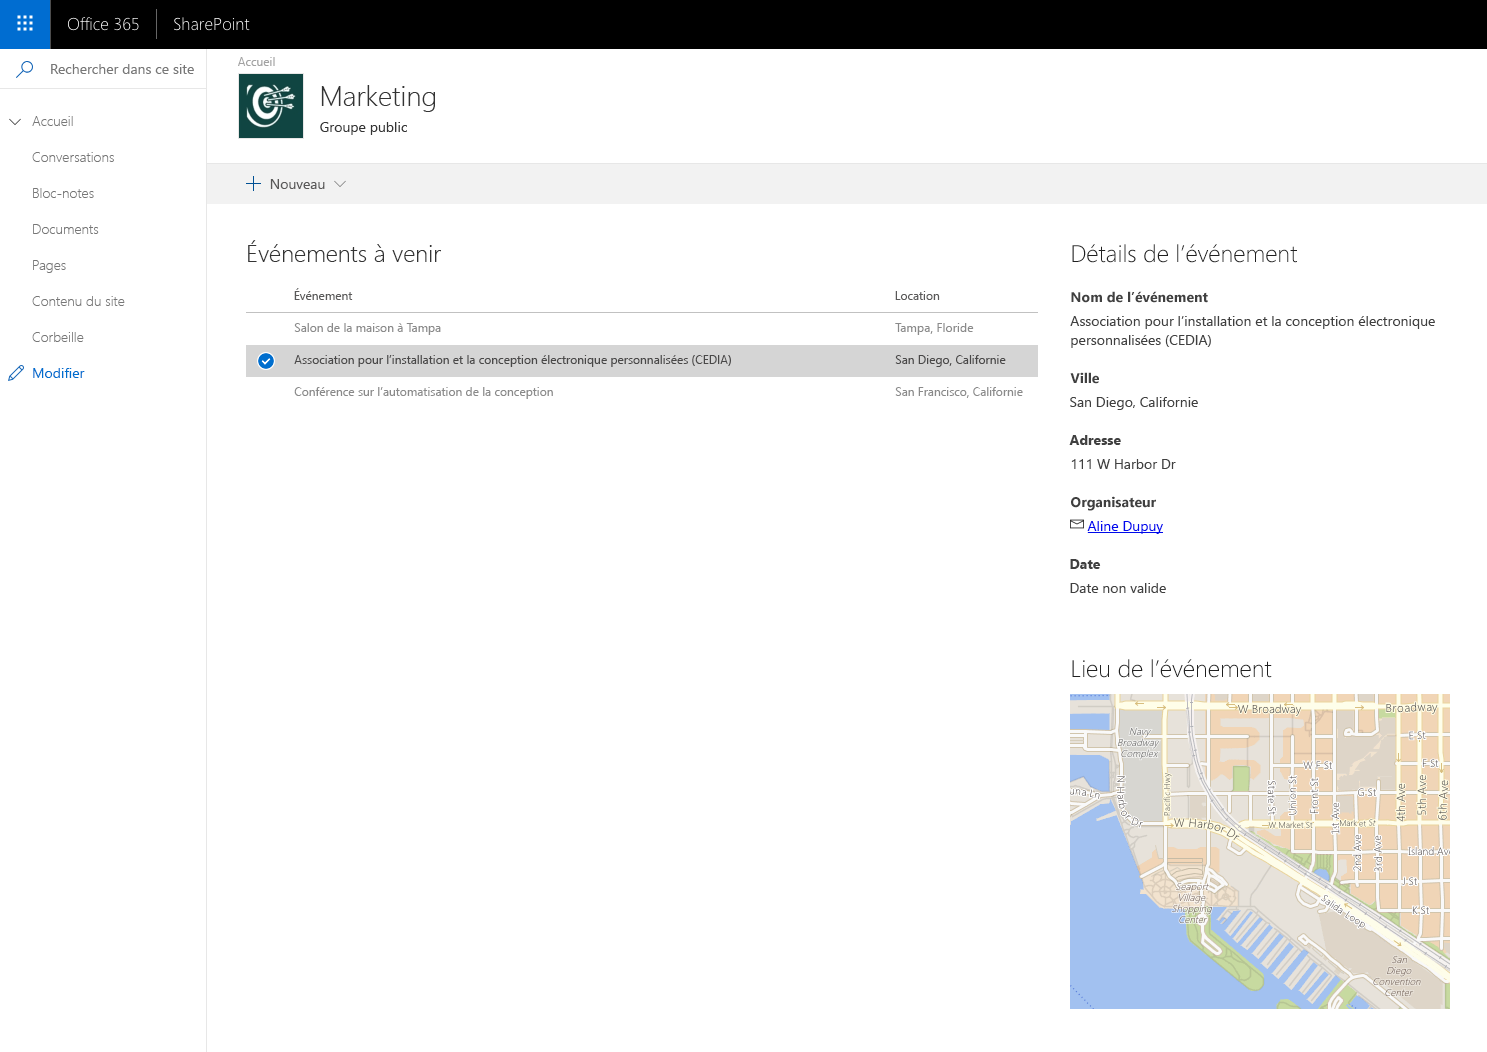Click the plus icon next to Nouveau

click(x=253, y=183)
